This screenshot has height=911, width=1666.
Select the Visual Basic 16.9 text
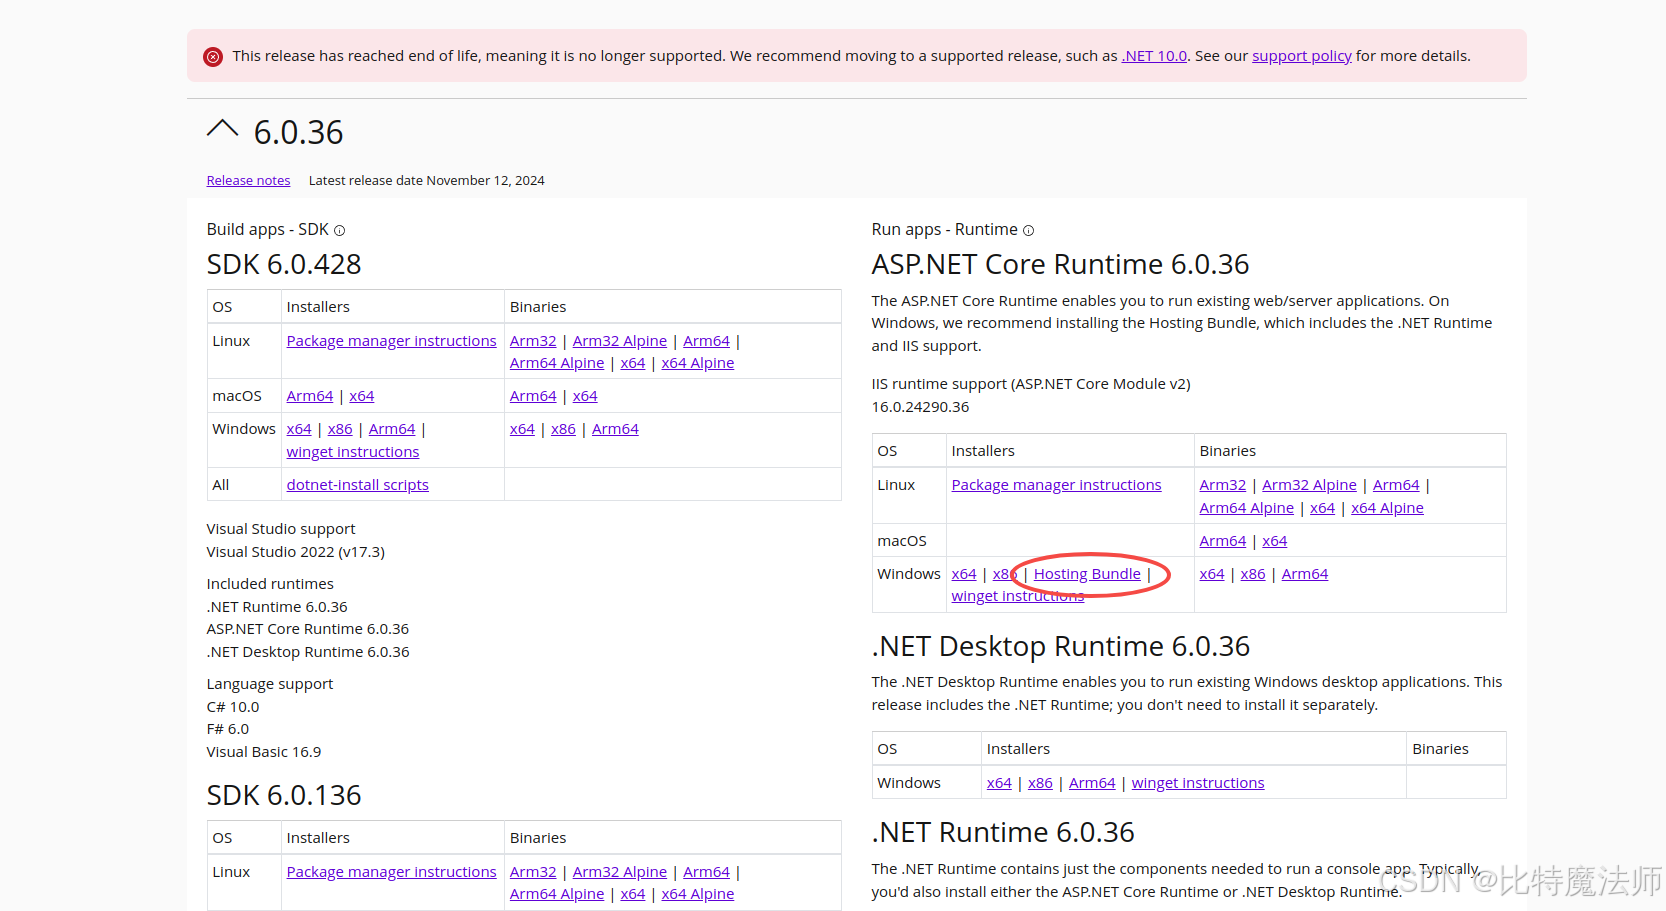pyautogui.click(x=264, y=752)
